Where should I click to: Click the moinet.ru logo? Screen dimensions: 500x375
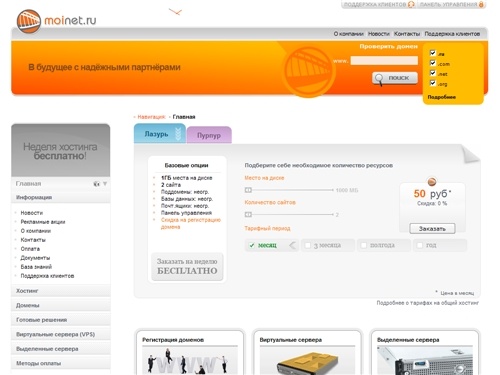coord(56,21)
